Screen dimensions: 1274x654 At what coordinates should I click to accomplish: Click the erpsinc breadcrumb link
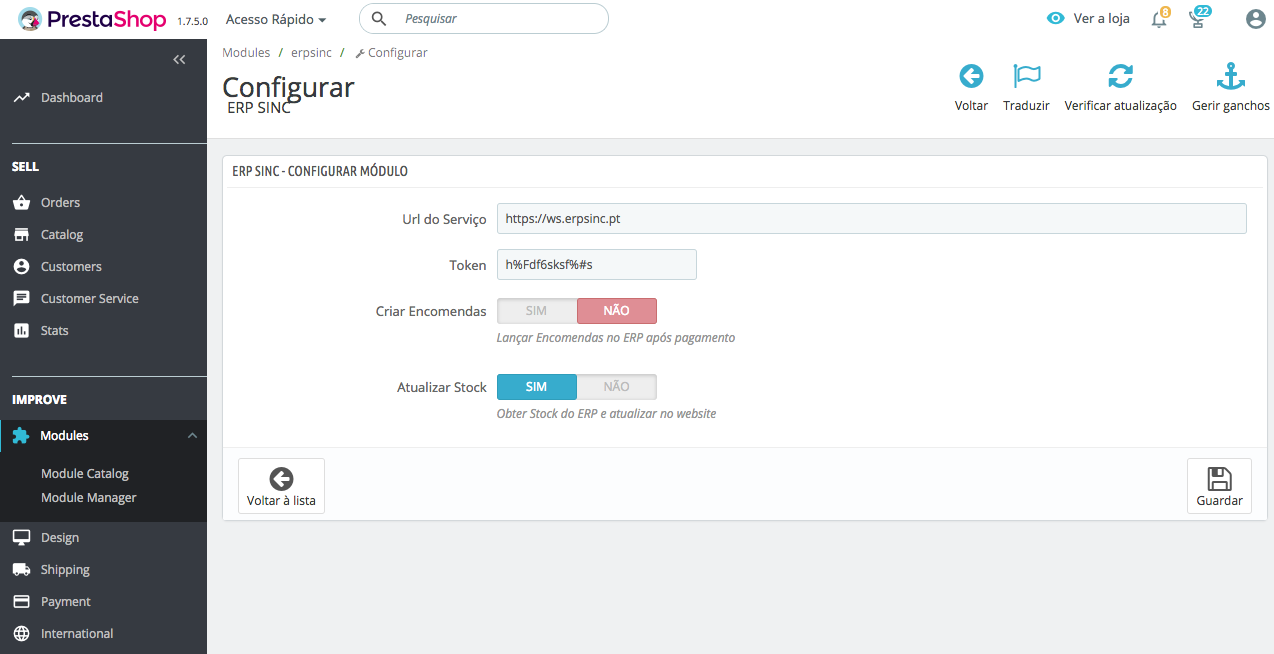[311, 52]
